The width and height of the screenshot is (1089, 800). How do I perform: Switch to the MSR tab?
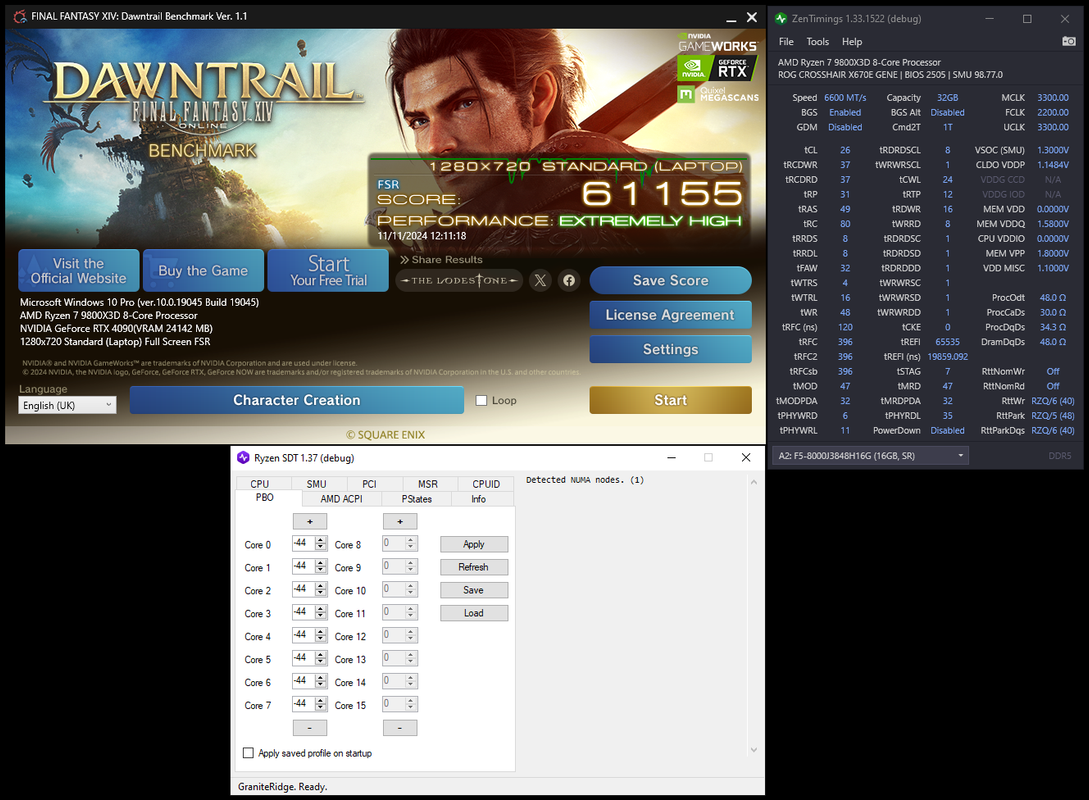tap(428, 484)
